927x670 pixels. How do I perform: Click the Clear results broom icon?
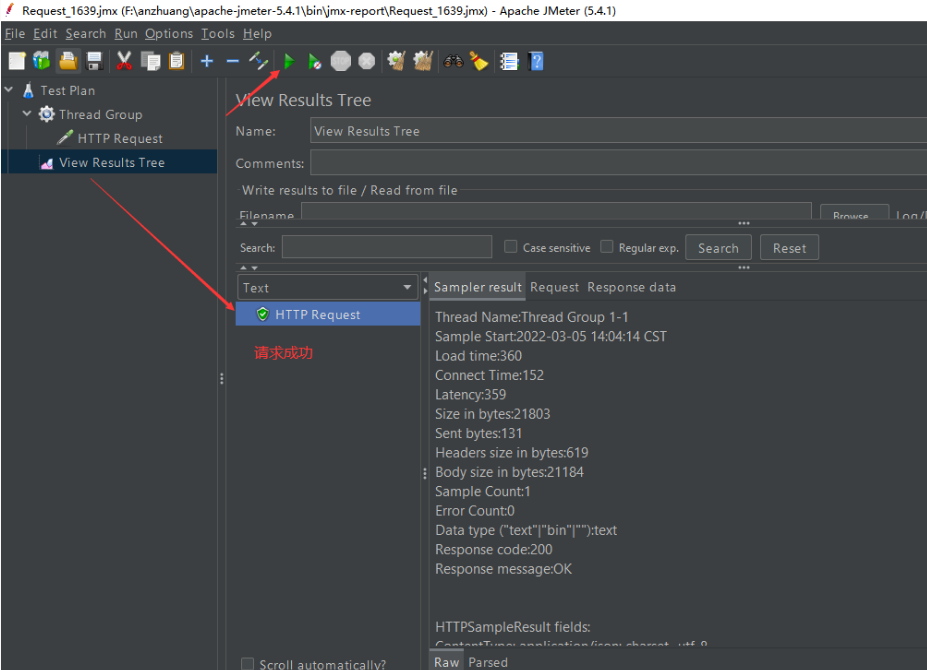click(x=396, y=61)
